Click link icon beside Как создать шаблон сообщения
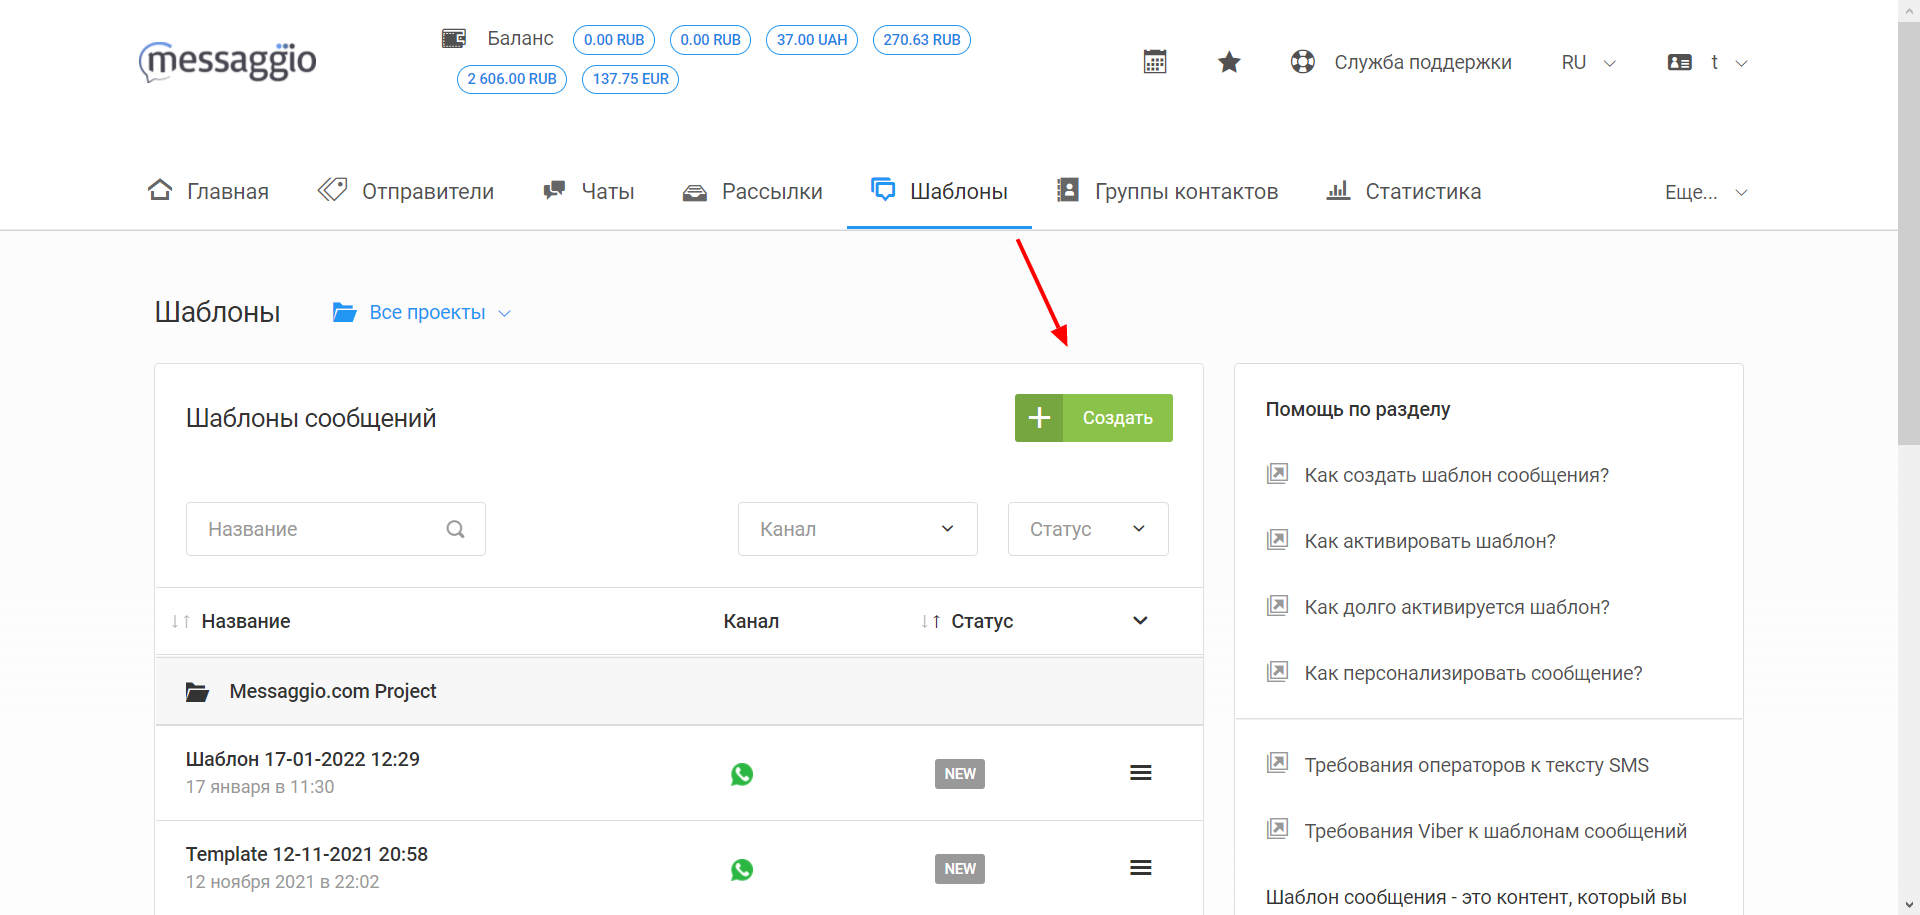Viewport: 1920px width, 915px height. coord(1277,474)
